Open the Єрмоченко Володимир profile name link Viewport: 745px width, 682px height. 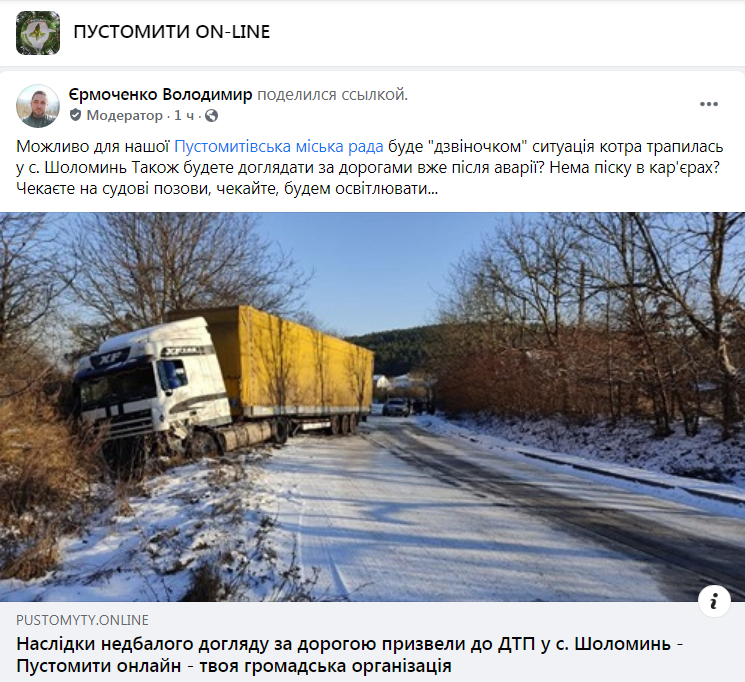click(160, 95)
